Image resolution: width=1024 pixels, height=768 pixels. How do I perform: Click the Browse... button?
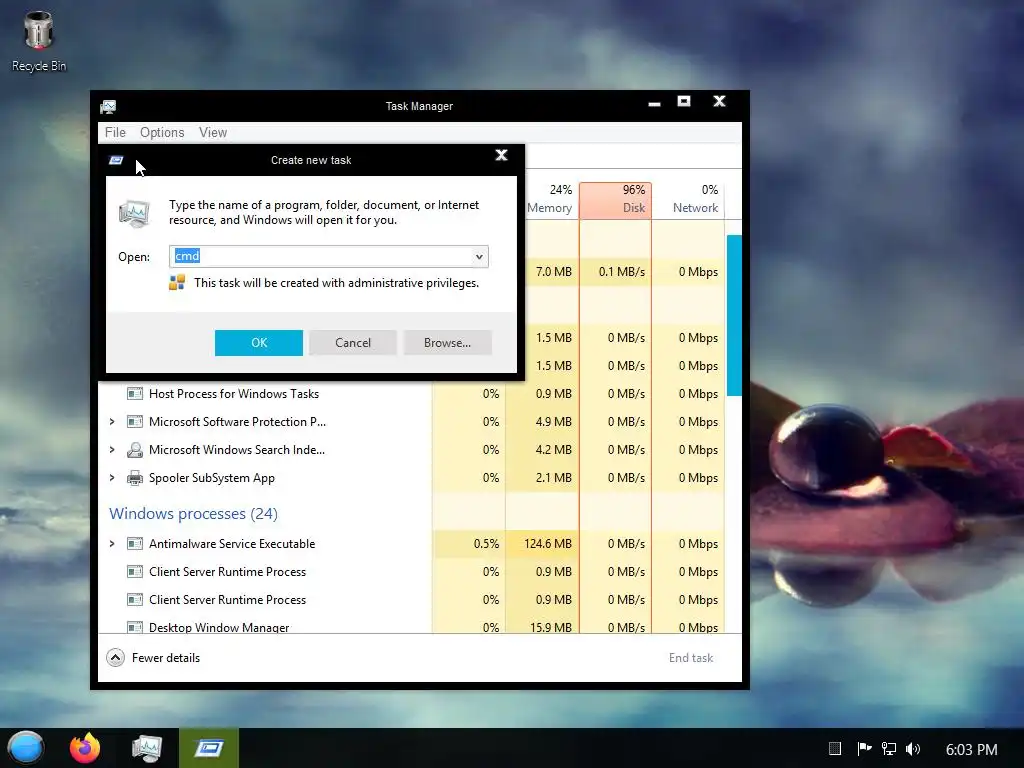pos(447,343)
